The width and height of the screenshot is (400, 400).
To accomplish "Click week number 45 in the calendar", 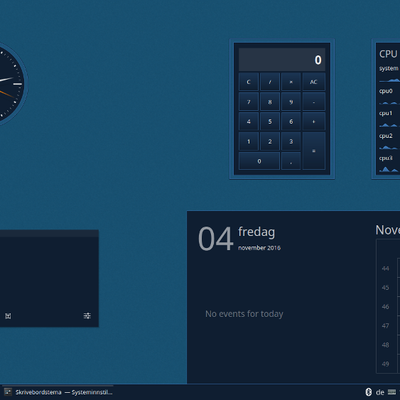I will tap(385, 287).
